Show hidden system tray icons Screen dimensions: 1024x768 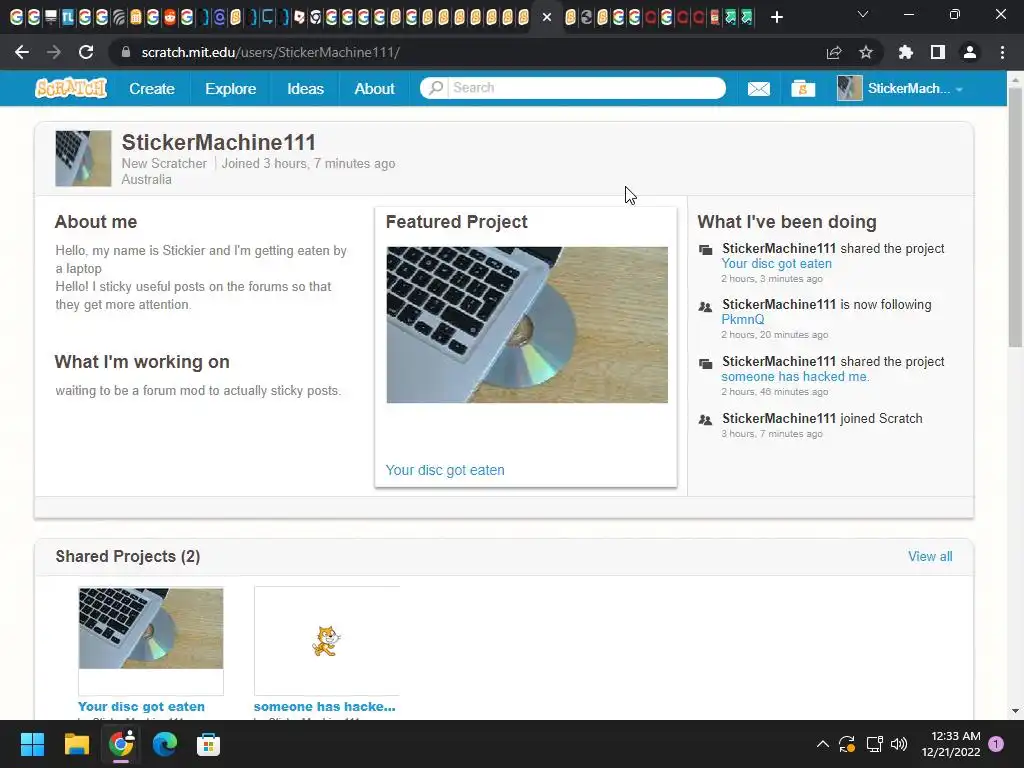[823, 744]
